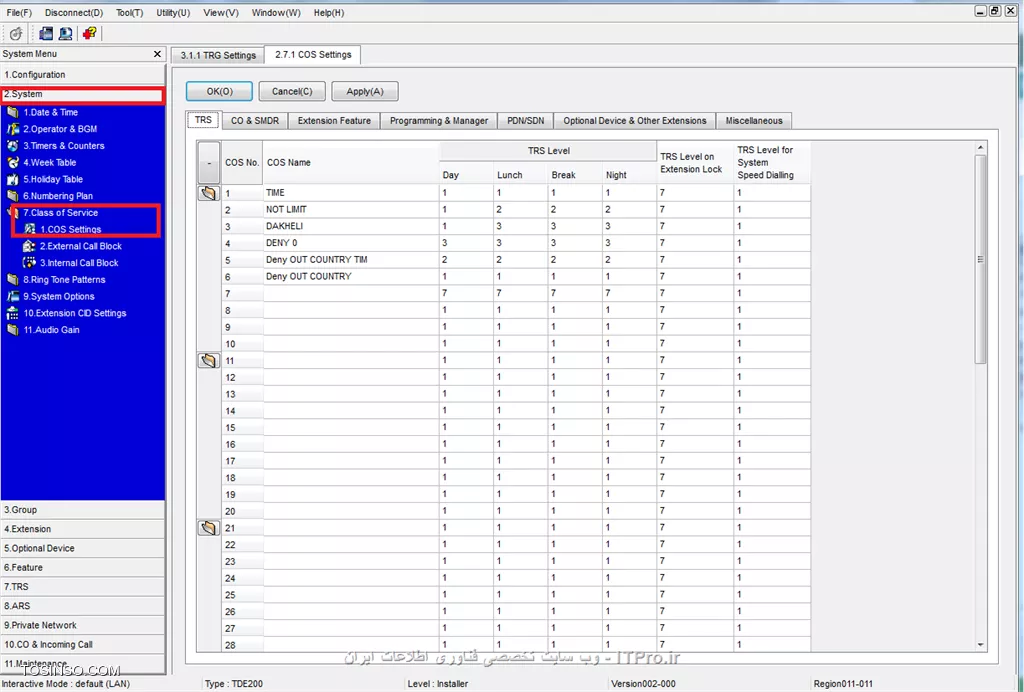1024x692 pixels.
Task: Click the Apply(A) button
Action: tap(364, 91)
